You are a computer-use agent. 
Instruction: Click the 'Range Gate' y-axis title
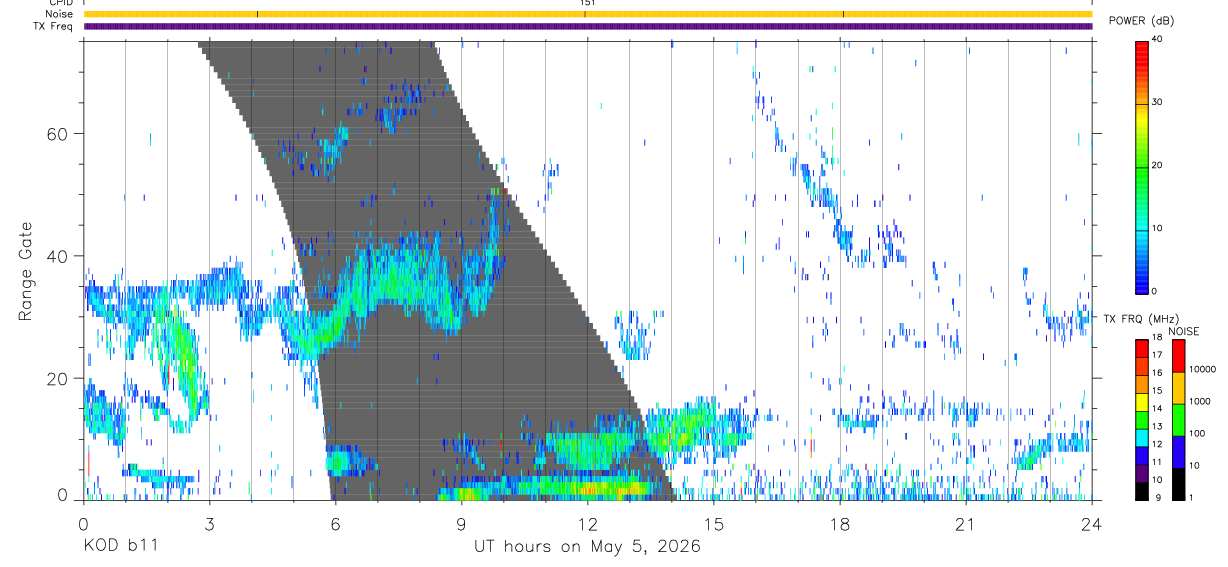[x=26, y=272]
